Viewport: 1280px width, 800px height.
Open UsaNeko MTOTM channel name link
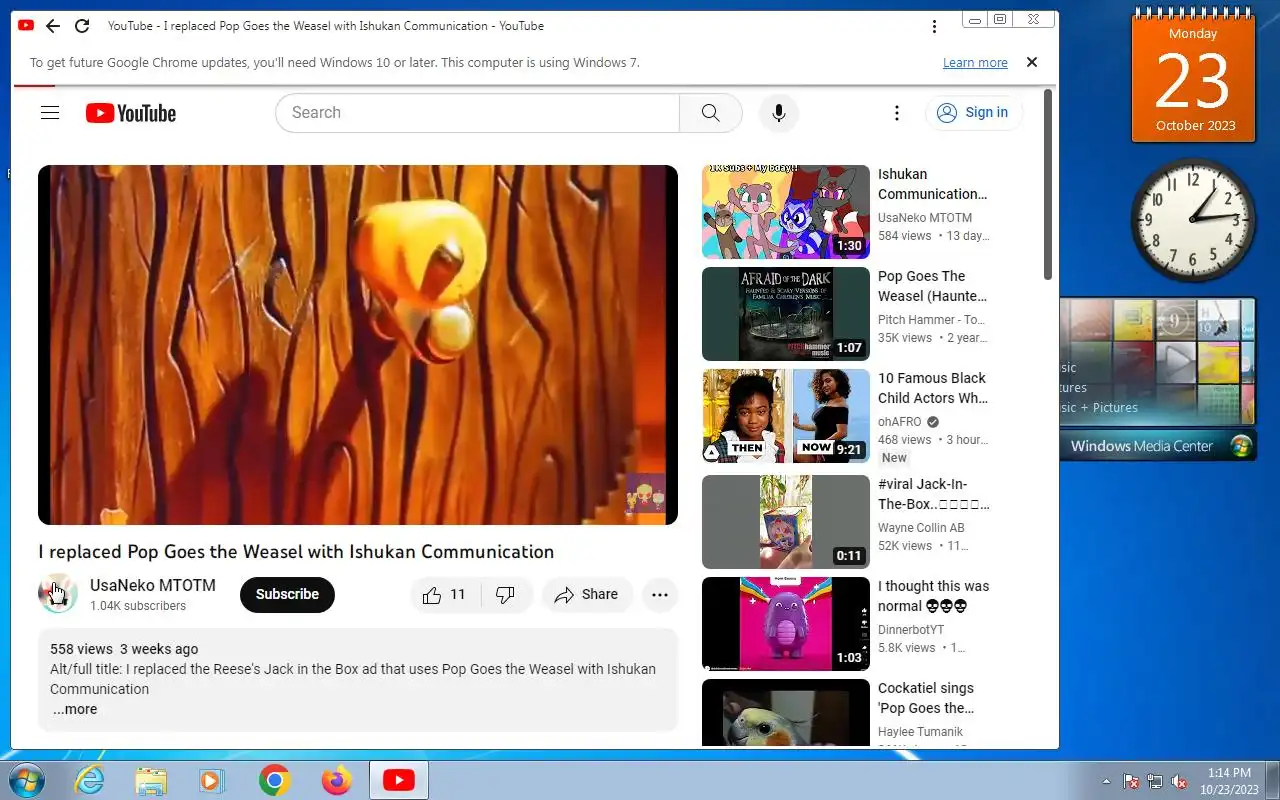coord(153,585)
